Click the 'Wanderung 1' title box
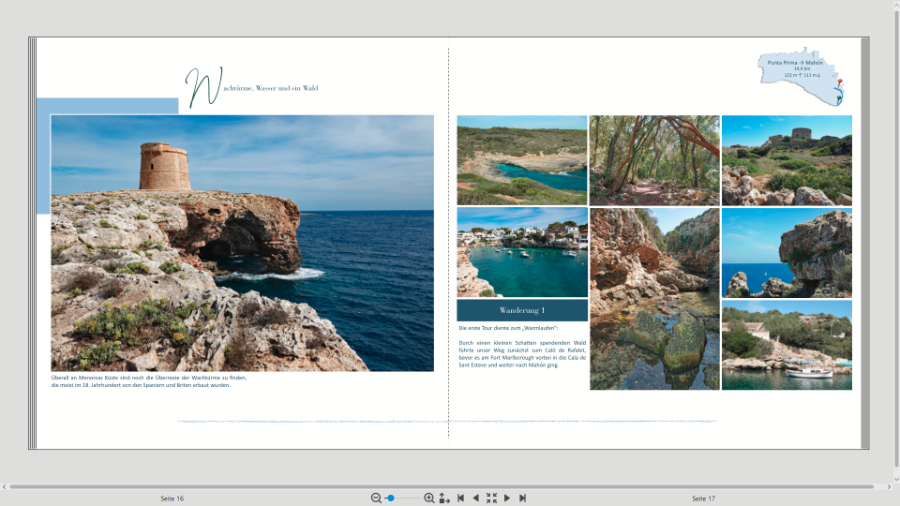 [522, 311]
